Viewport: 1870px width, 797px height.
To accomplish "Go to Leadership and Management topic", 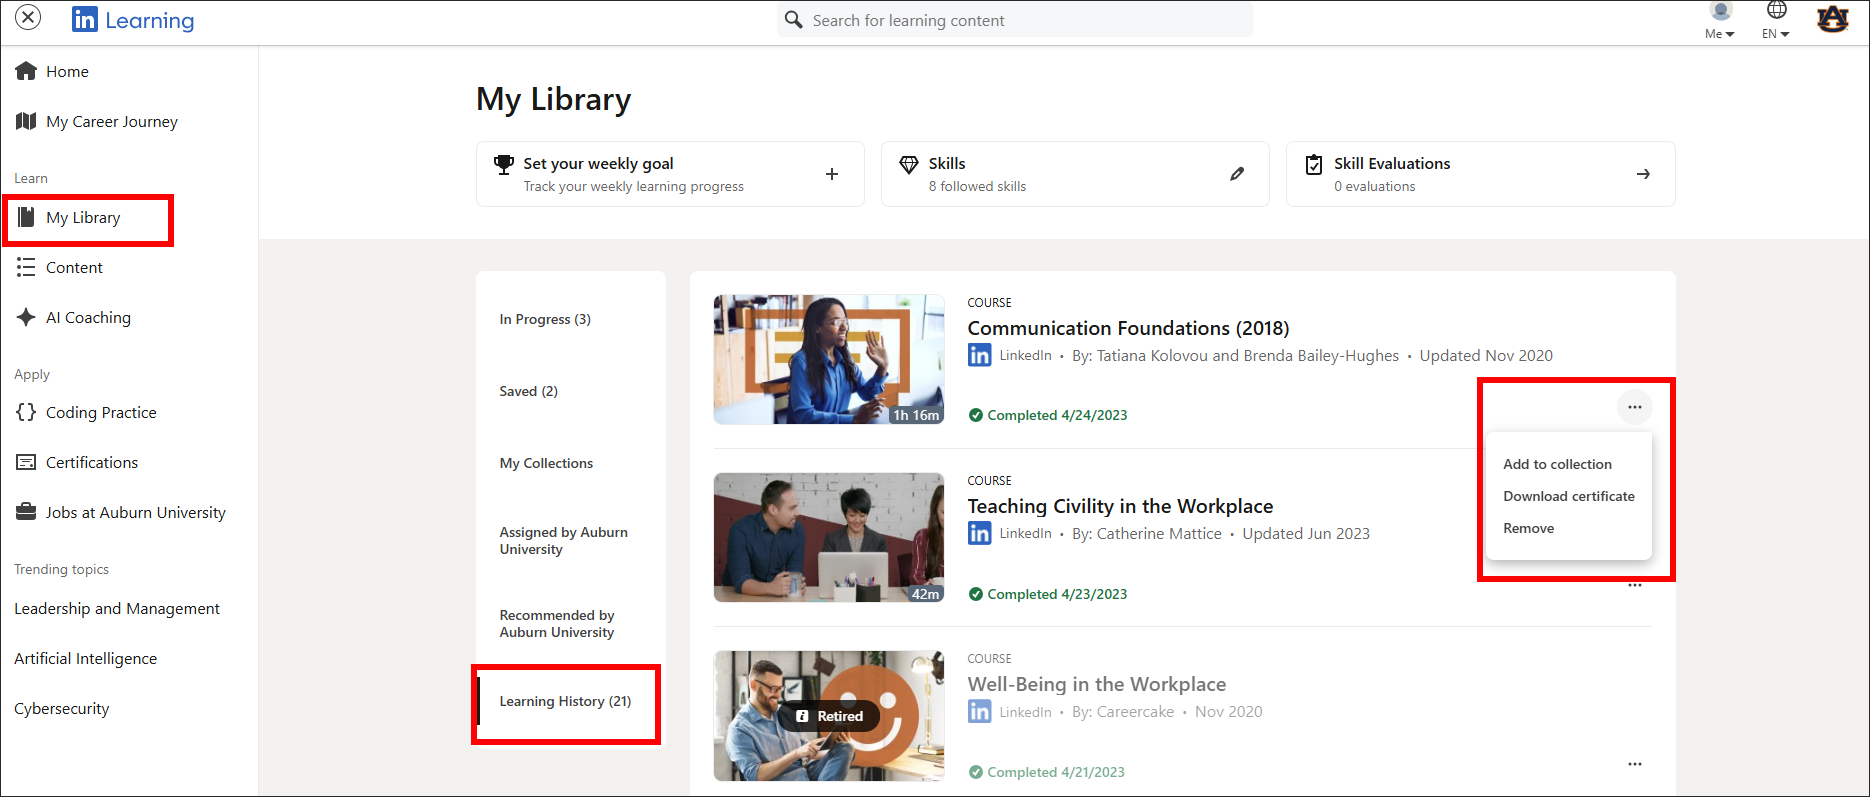I will point(117,608).
